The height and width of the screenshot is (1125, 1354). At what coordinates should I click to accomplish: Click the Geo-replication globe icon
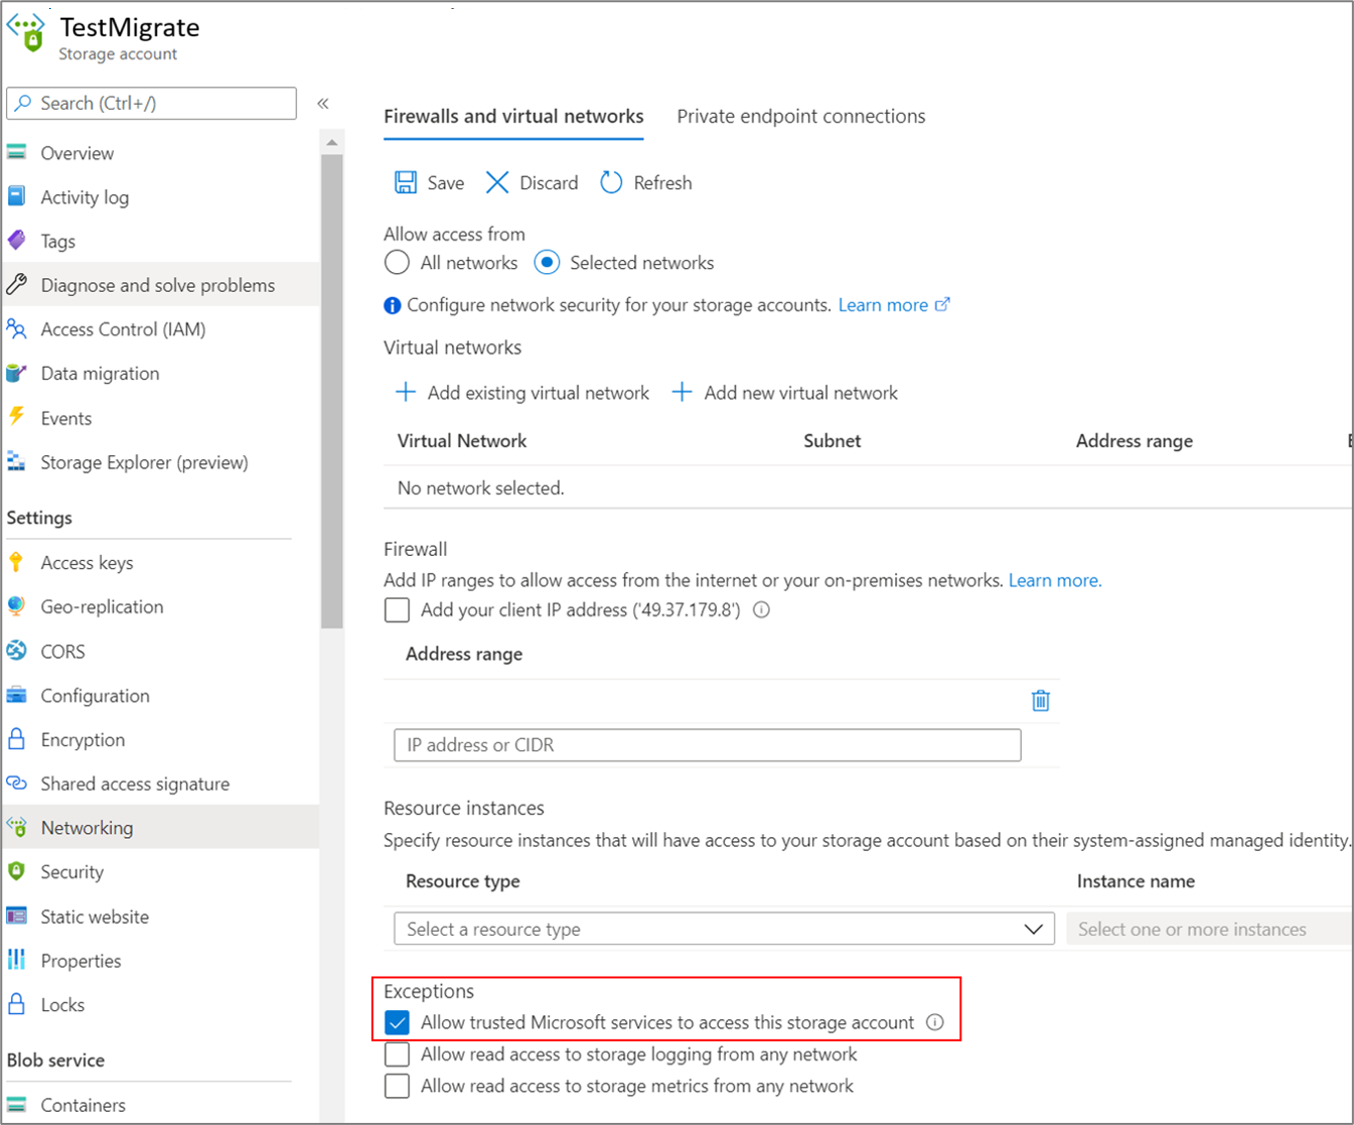coord(17,606)
